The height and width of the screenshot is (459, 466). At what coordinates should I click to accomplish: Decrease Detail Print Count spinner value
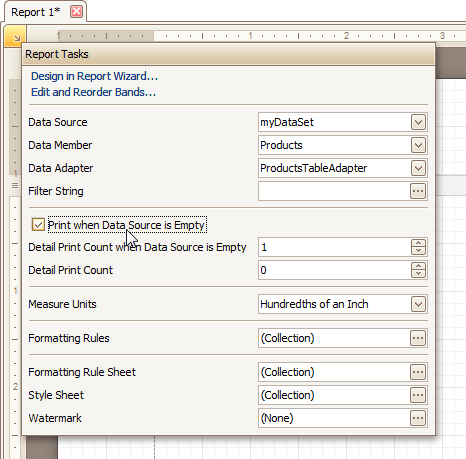pyautogui.click(x=418, y=274)
